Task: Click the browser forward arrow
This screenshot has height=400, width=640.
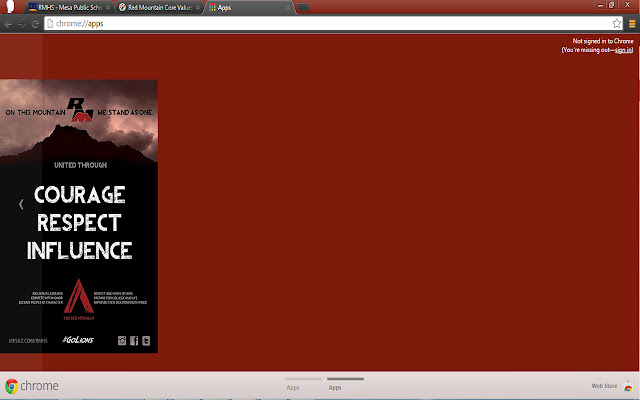Action: (x=21, y=24)
